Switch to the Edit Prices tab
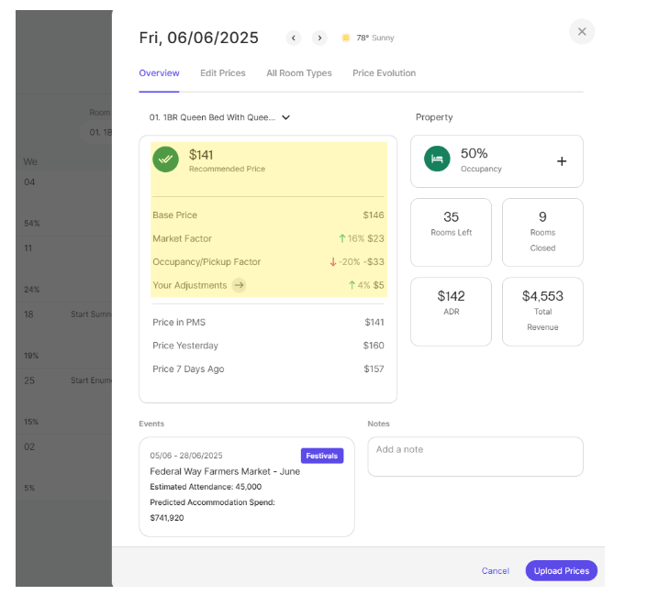Screen dimensions: 670x606 point(222,73)
